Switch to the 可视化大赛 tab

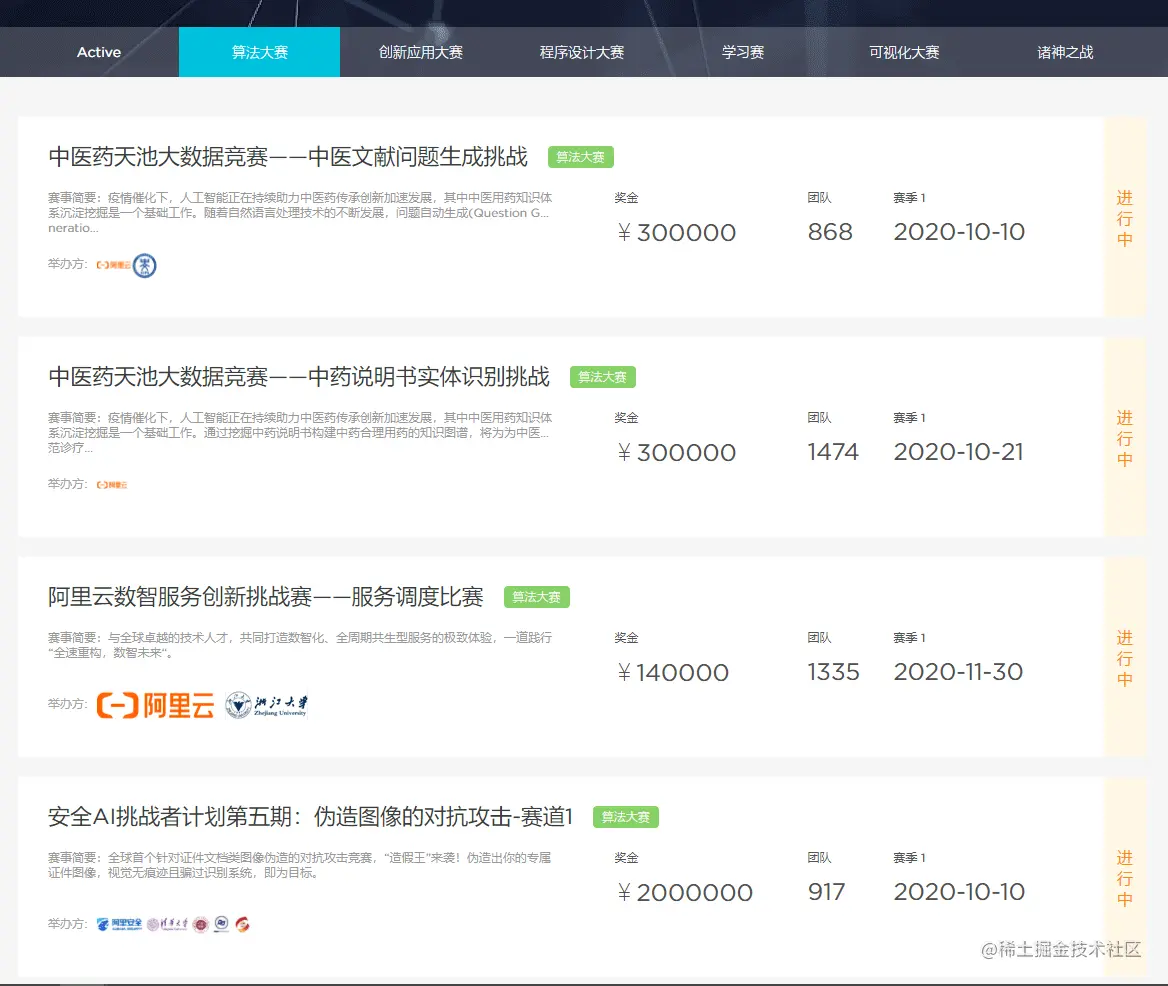[x=904, y=52]
